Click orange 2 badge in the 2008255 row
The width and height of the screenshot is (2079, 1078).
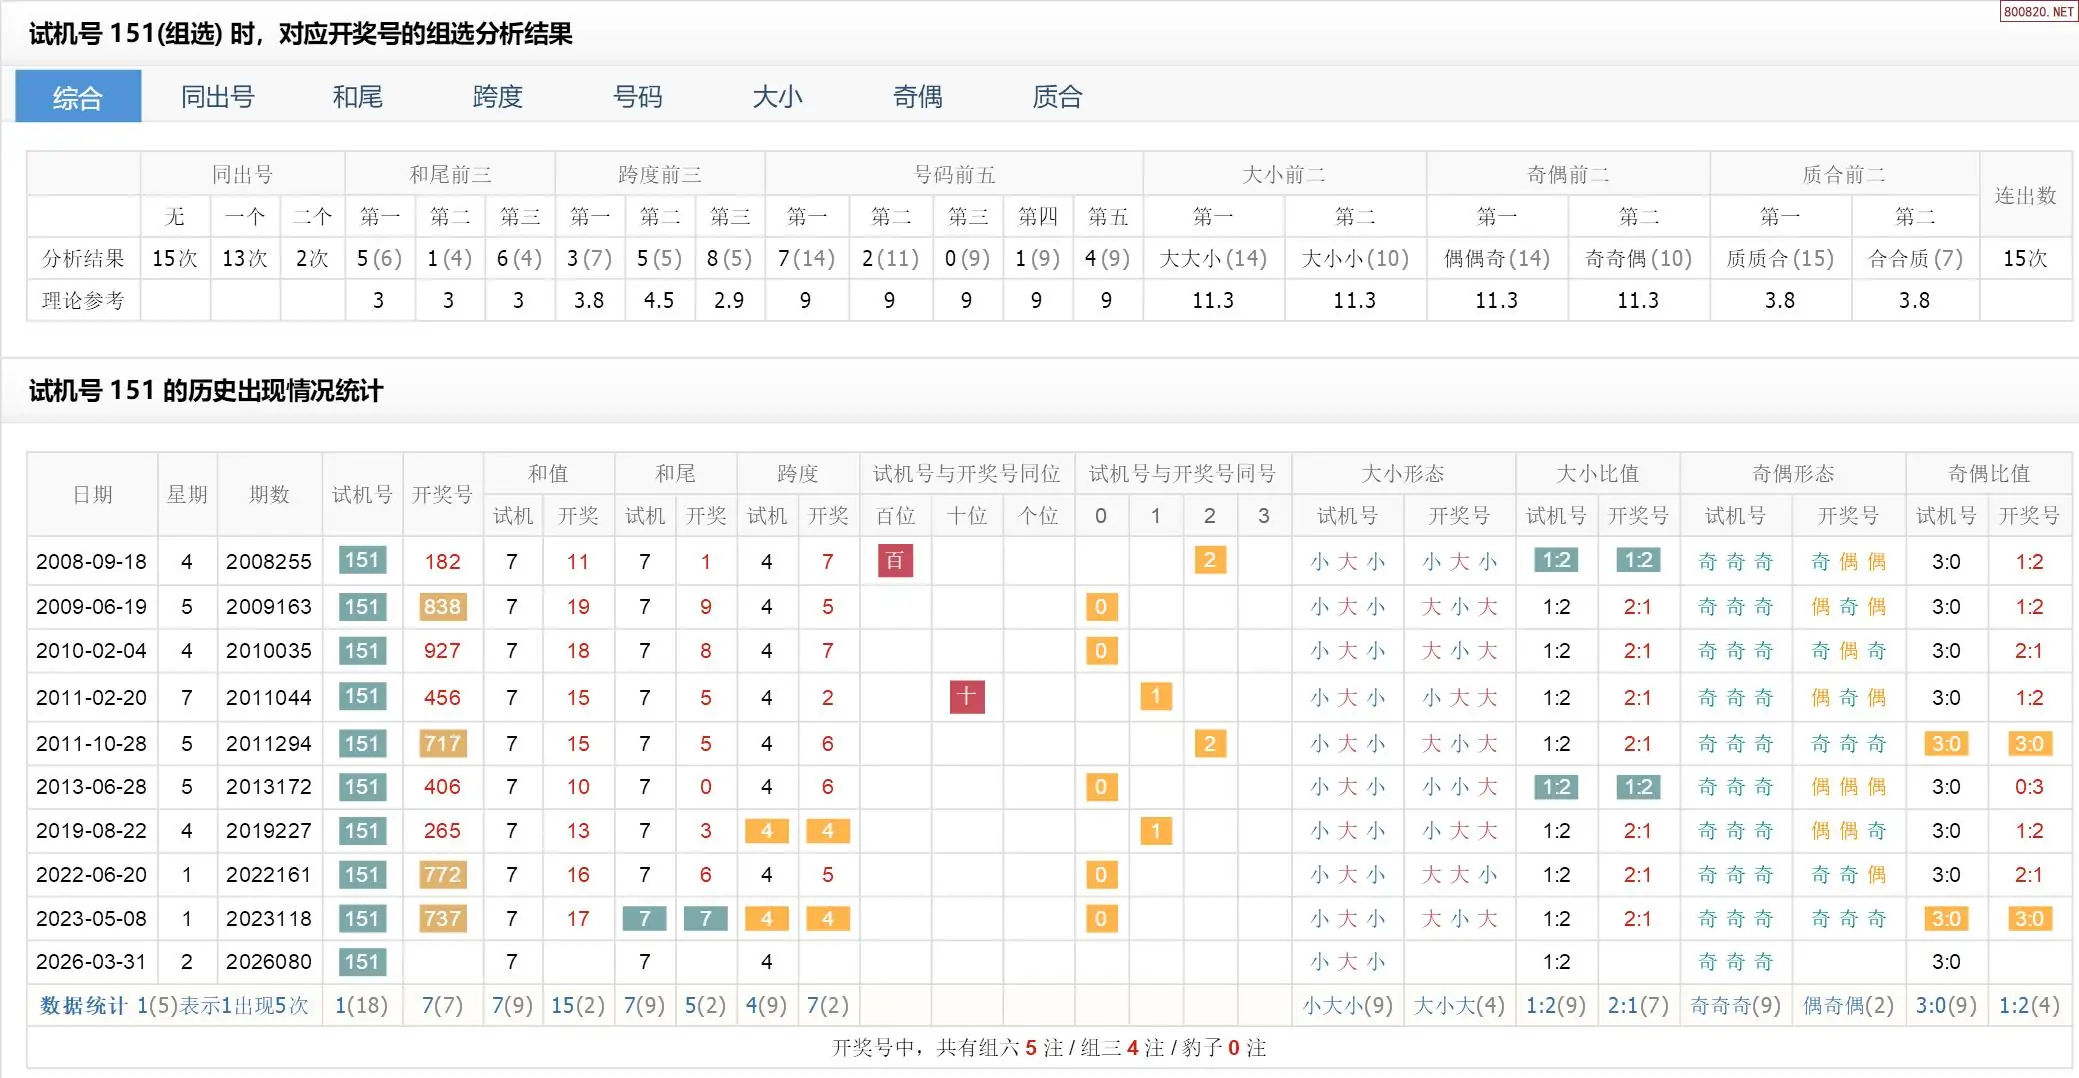pyautogui.click(x=1209, y=561)
